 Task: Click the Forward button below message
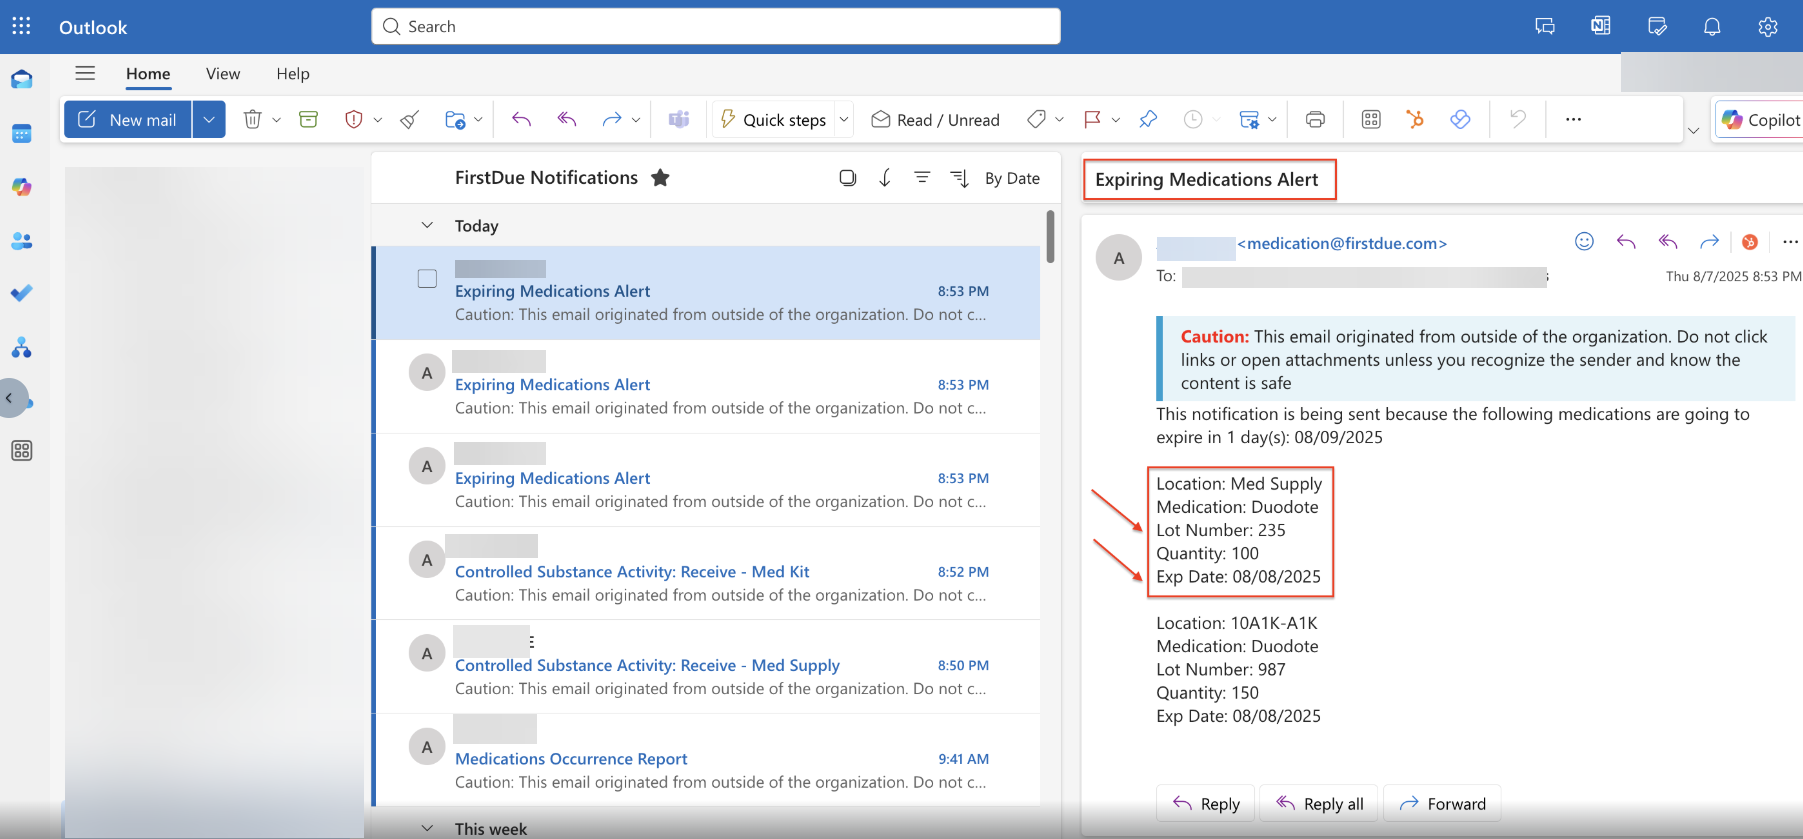pyautogui.click(x=1442, y=804)
